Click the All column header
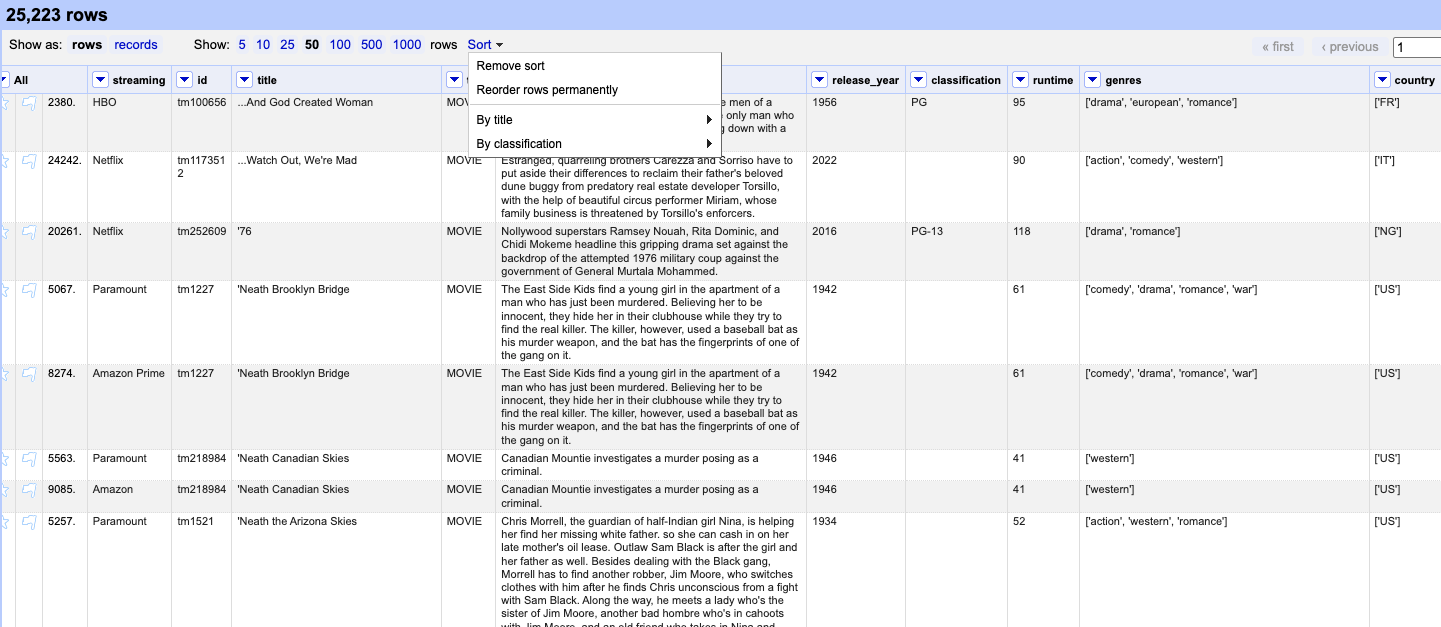This screenshot has width=1441, height=627. 21,80
